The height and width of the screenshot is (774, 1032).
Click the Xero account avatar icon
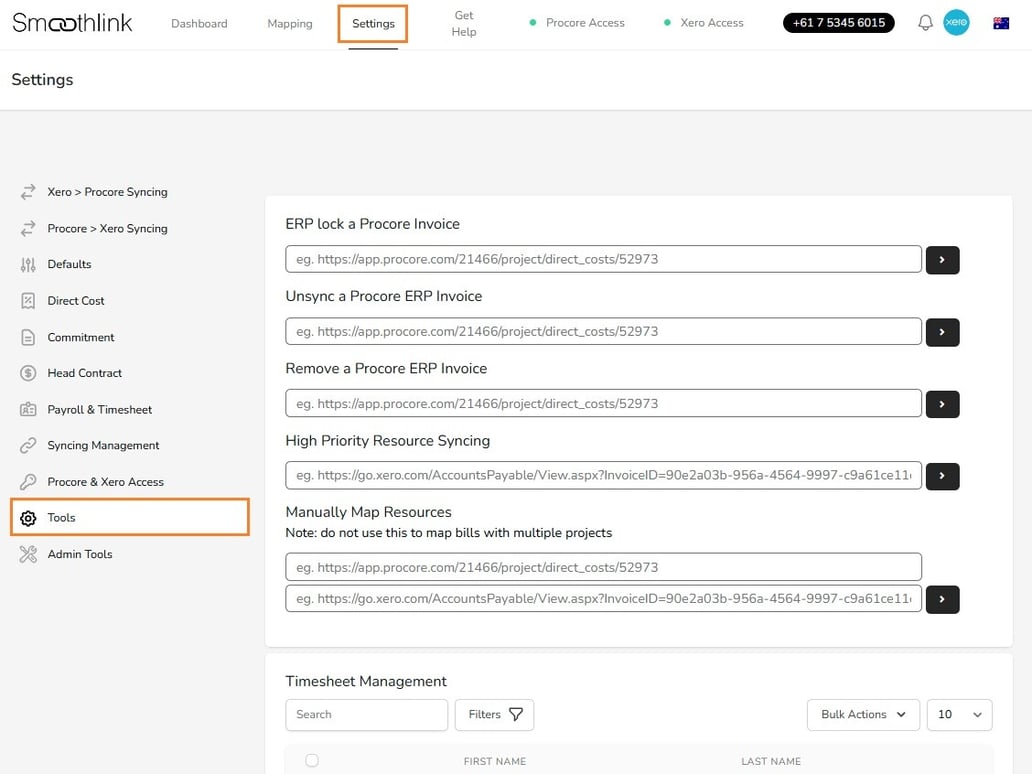956,21
